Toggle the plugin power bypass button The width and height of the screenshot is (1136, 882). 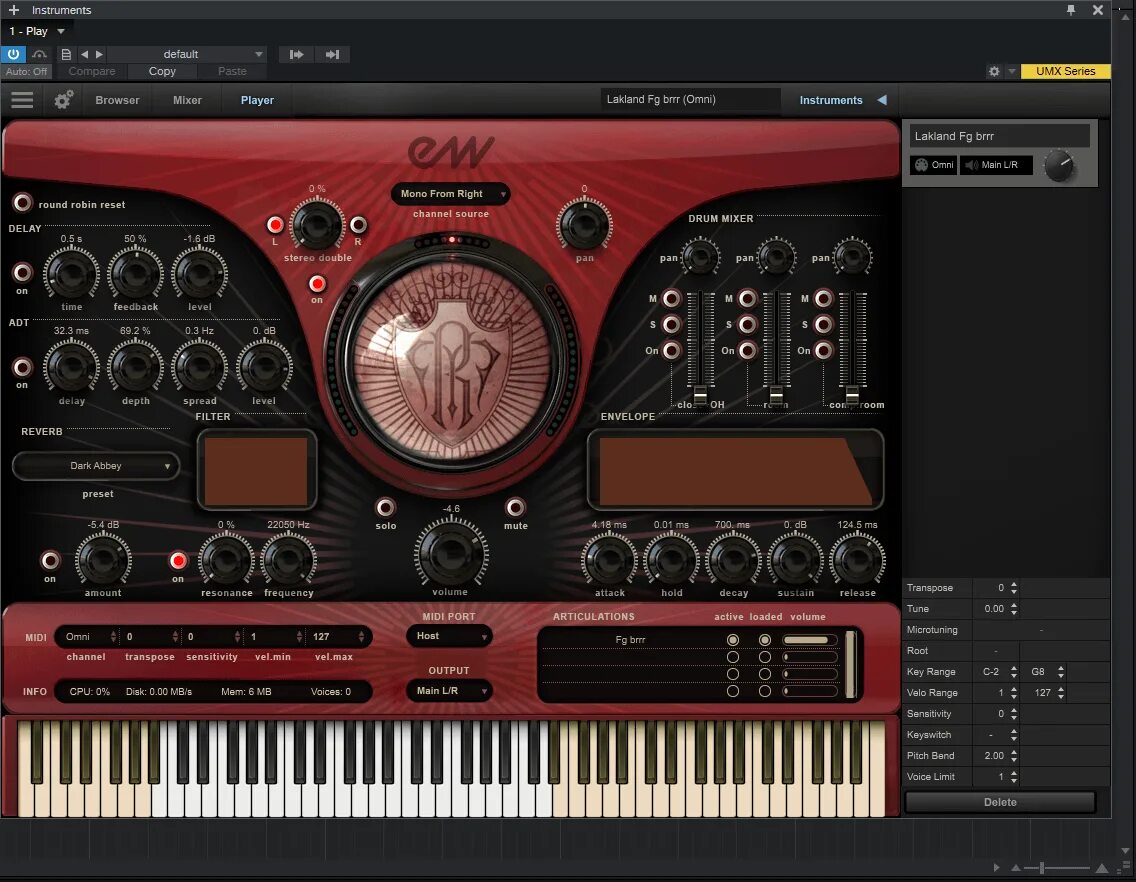[x=14, y=54]
